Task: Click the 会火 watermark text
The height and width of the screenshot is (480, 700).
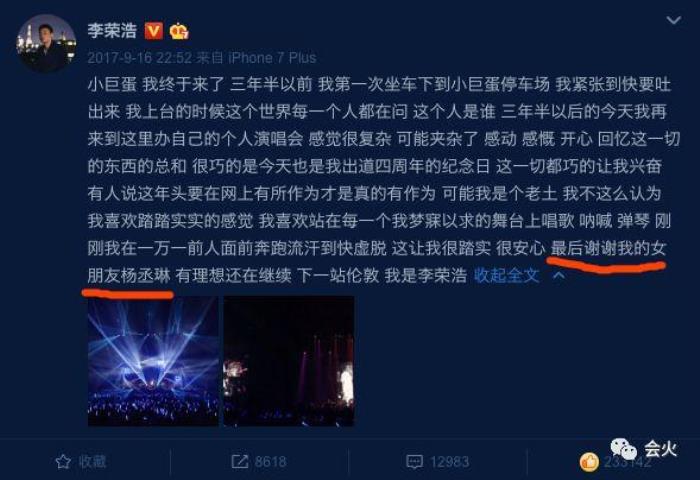Action: (x=660, y=449)
